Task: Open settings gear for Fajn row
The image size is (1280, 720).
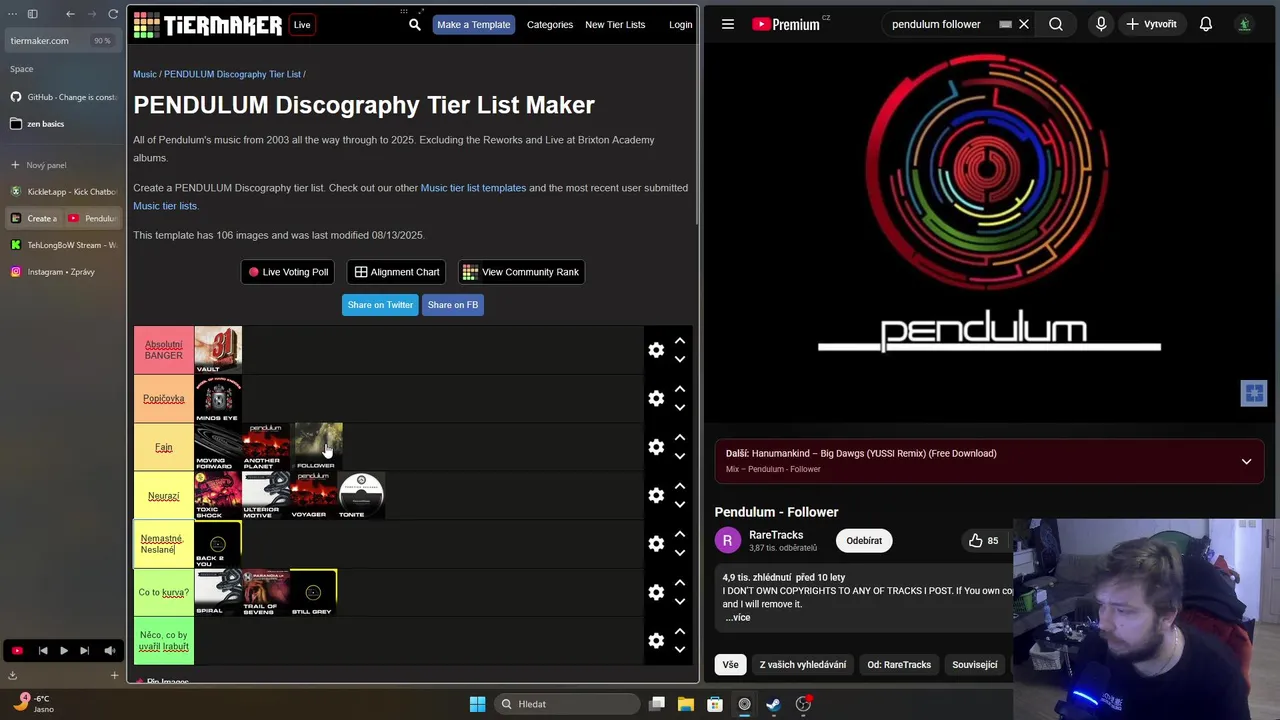Action: click(656, 447)
